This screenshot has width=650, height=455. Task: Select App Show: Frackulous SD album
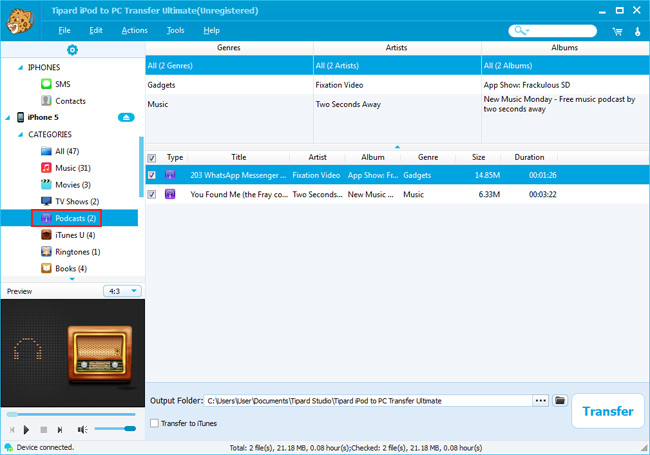tap(565, 85)
